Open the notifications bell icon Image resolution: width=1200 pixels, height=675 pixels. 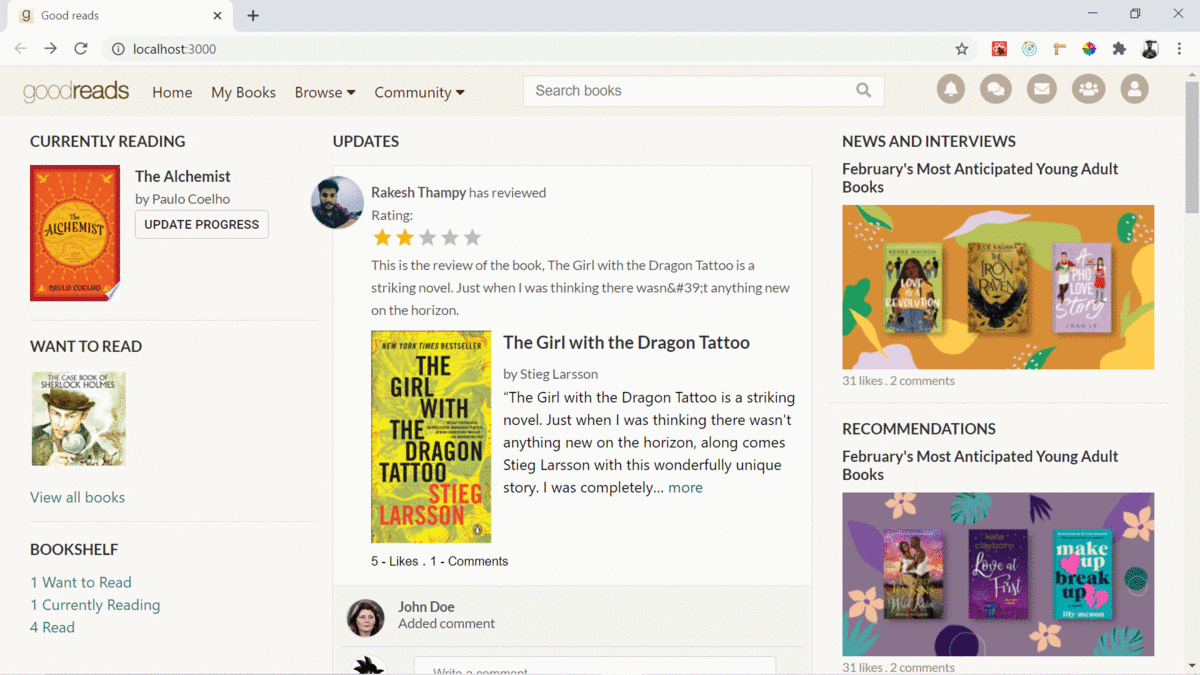click(951, 89)
